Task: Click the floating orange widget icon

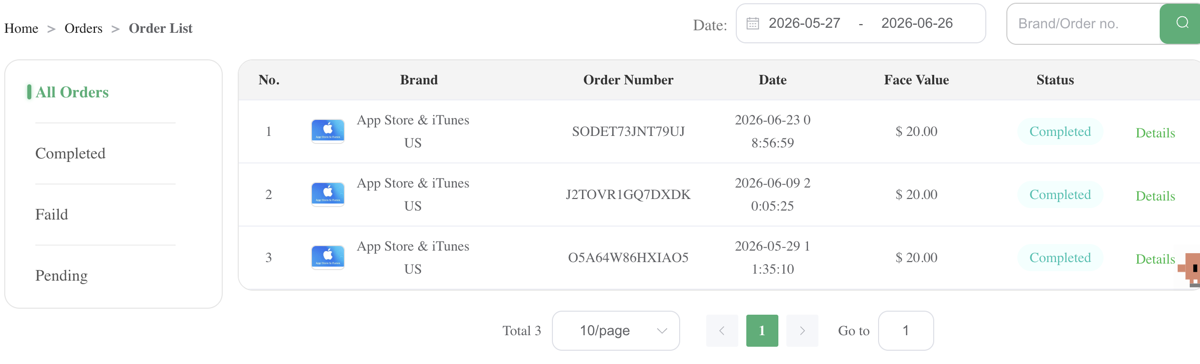Action: coord(1190,269)
